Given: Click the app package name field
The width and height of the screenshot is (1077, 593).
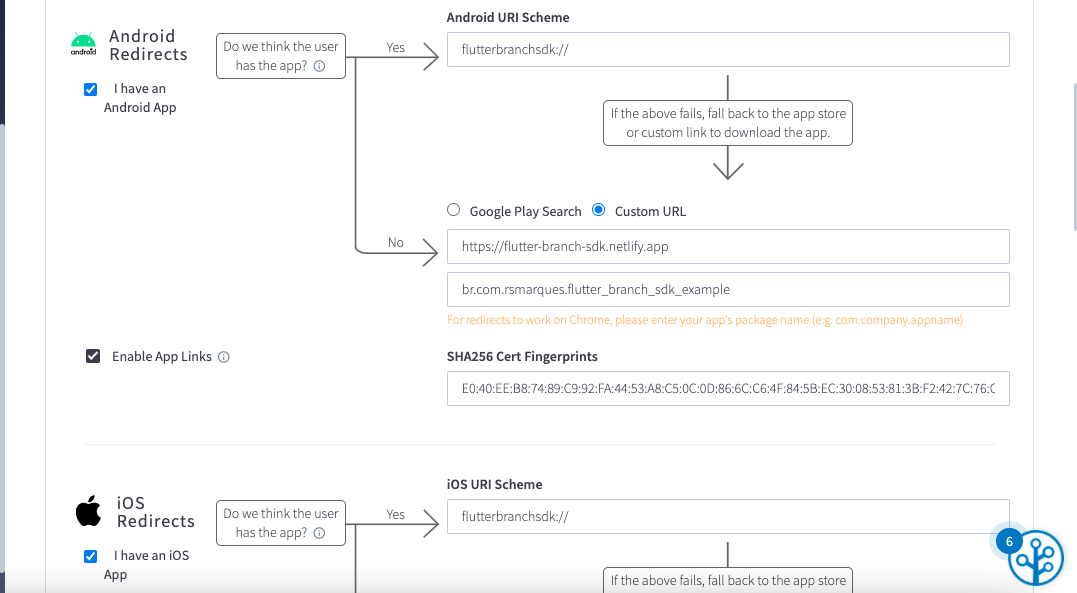Looking at the screenshot, I should [727, 289].
